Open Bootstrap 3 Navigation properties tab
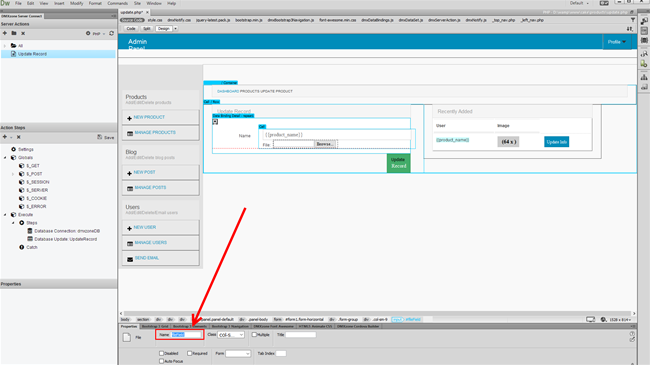This screenshot has width=650, height=365. coord(230,326)
